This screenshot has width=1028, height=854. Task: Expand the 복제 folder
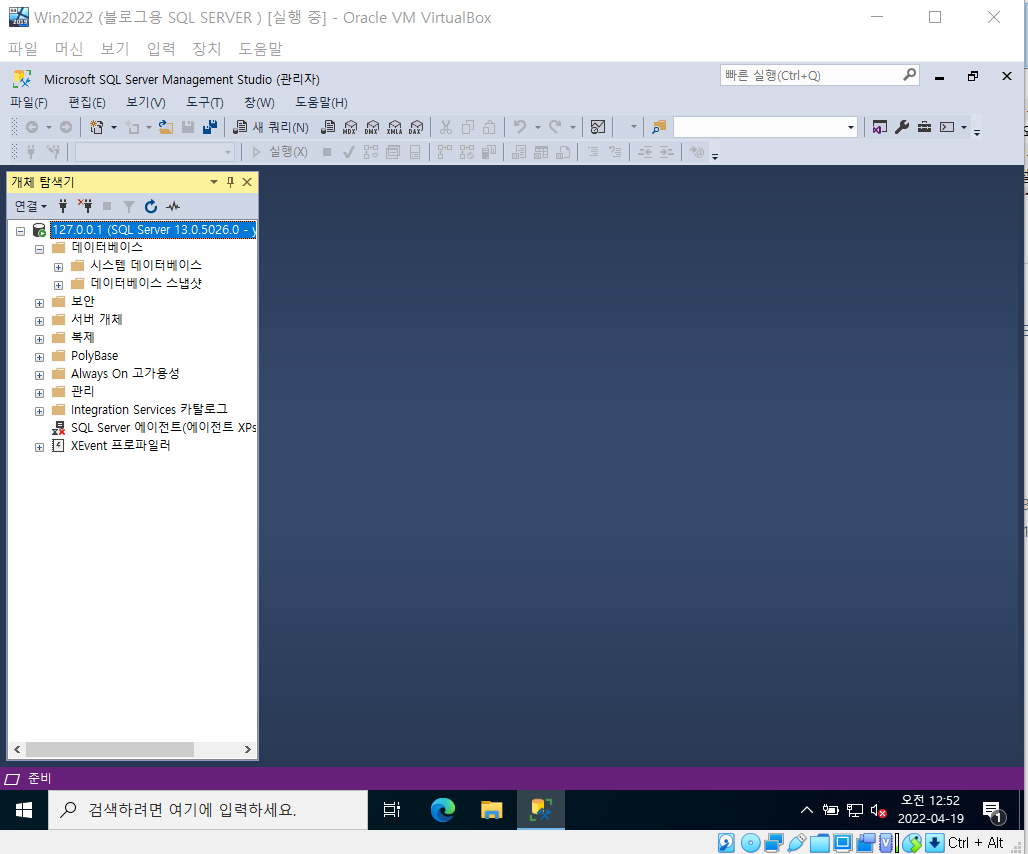[39, 339]
